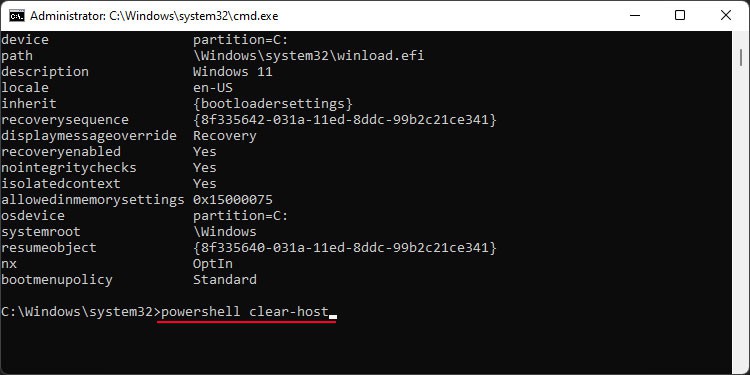Close the Administrator cmd.exe window
750x375 pixels.
[726, 15]
